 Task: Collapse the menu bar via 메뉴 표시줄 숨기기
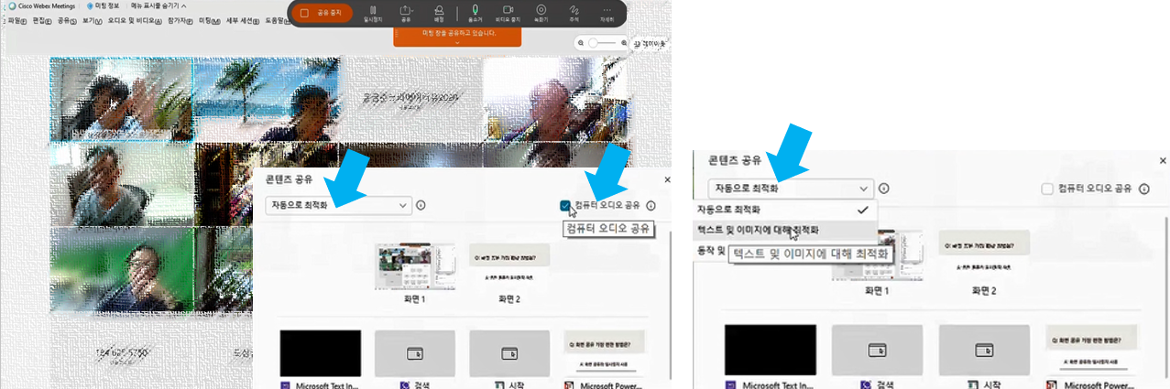point(158,5)
